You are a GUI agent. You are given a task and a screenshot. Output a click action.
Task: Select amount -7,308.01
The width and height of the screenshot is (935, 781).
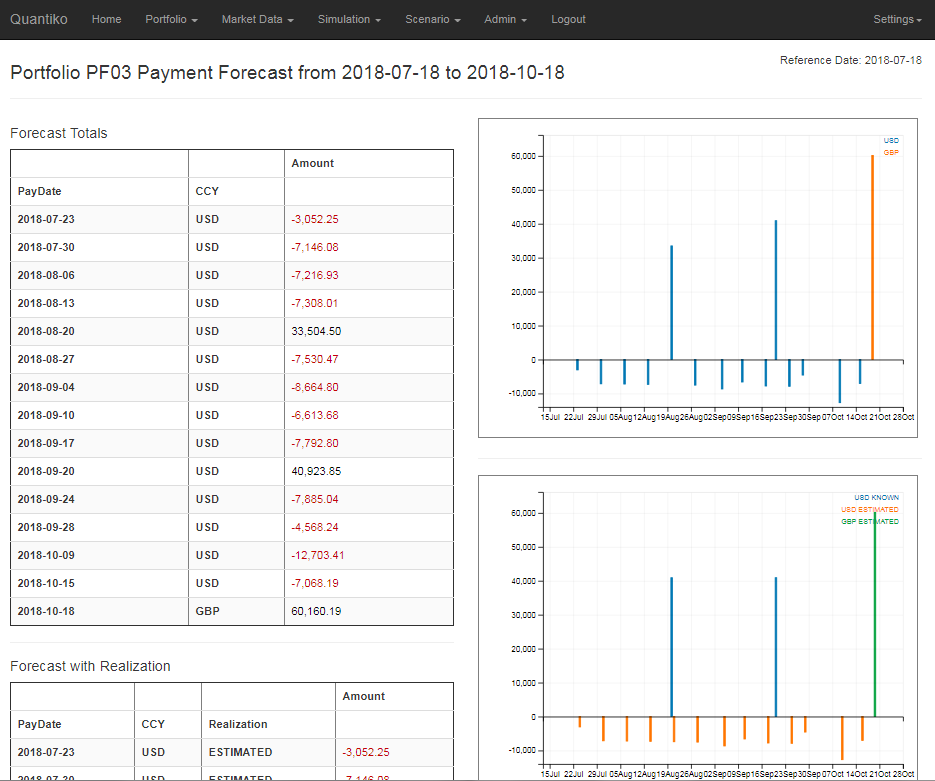[x=315, y=303]
